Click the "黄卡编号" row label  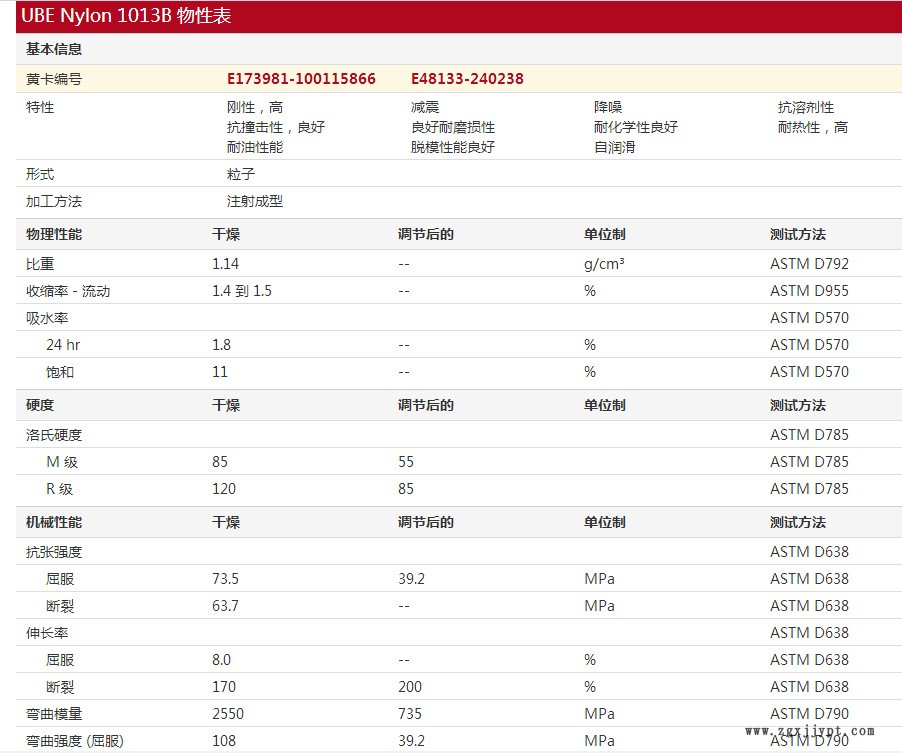pyautogui.click(x=53, y=79)
